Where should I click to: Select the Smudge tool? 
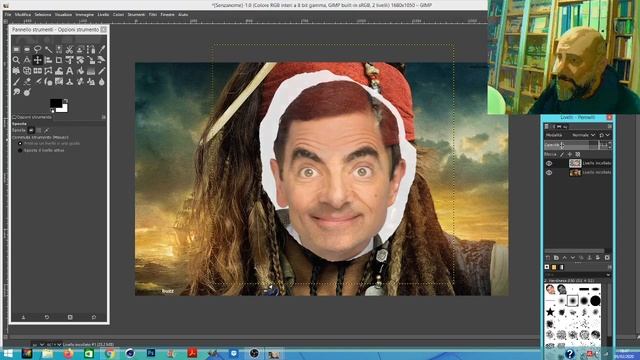coord(16,92)
